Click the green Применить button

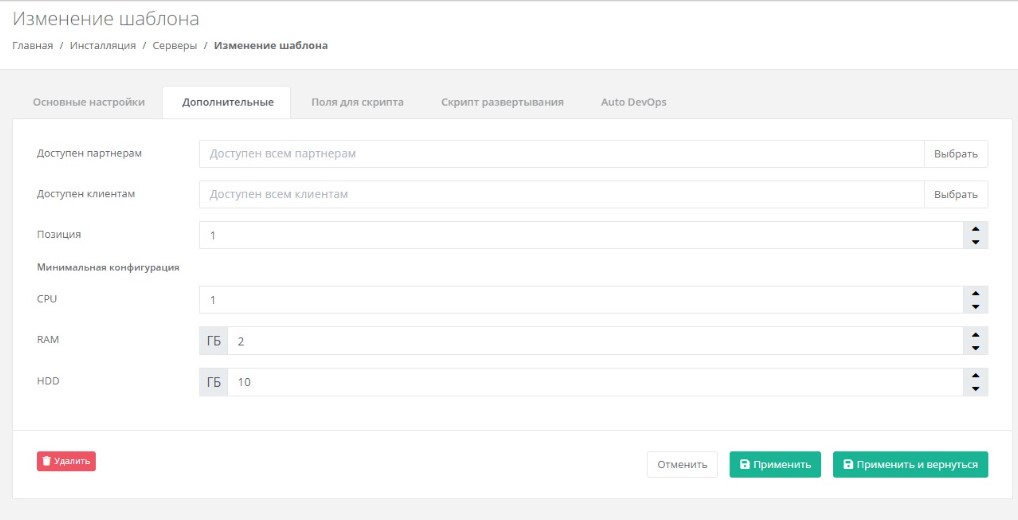pos(775,465)
